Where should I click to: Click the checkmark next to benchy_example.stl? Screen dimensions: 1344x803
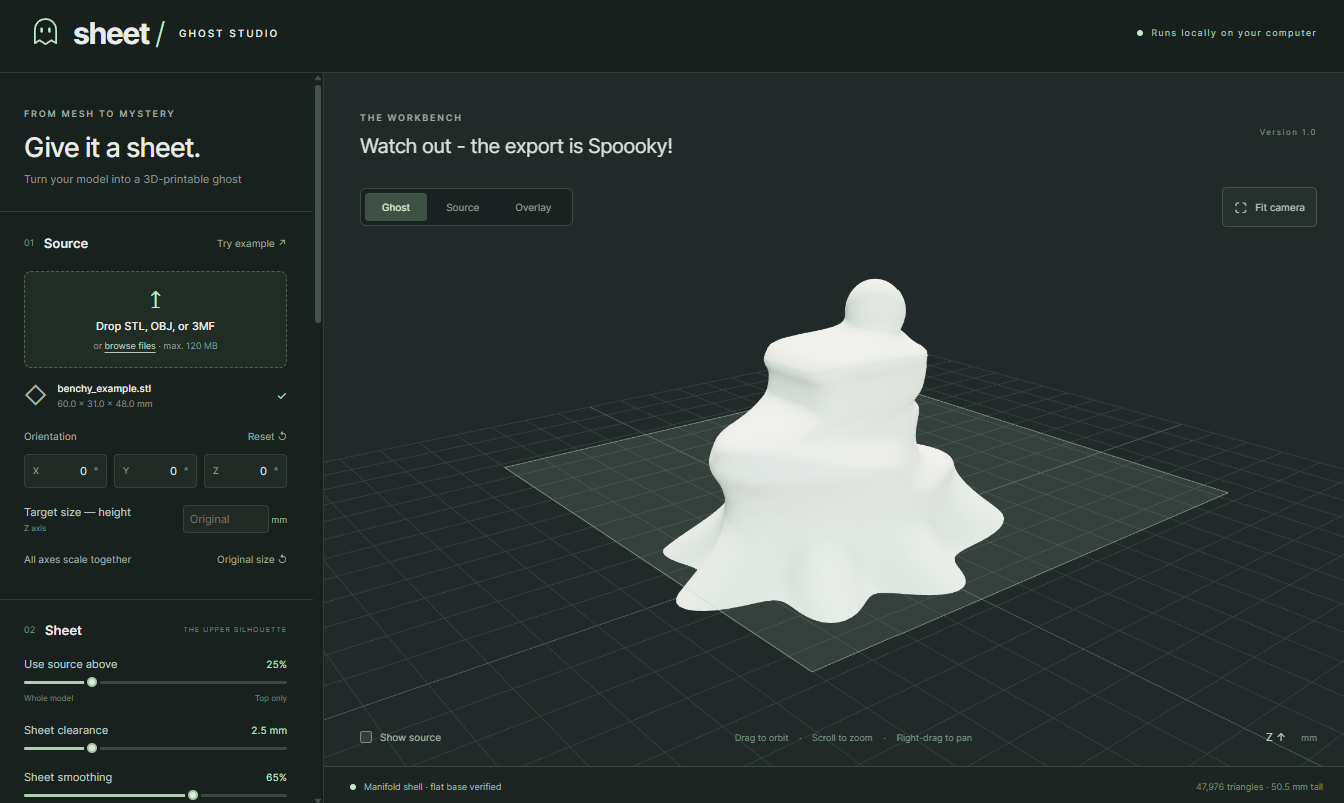(x=282, y=396)
